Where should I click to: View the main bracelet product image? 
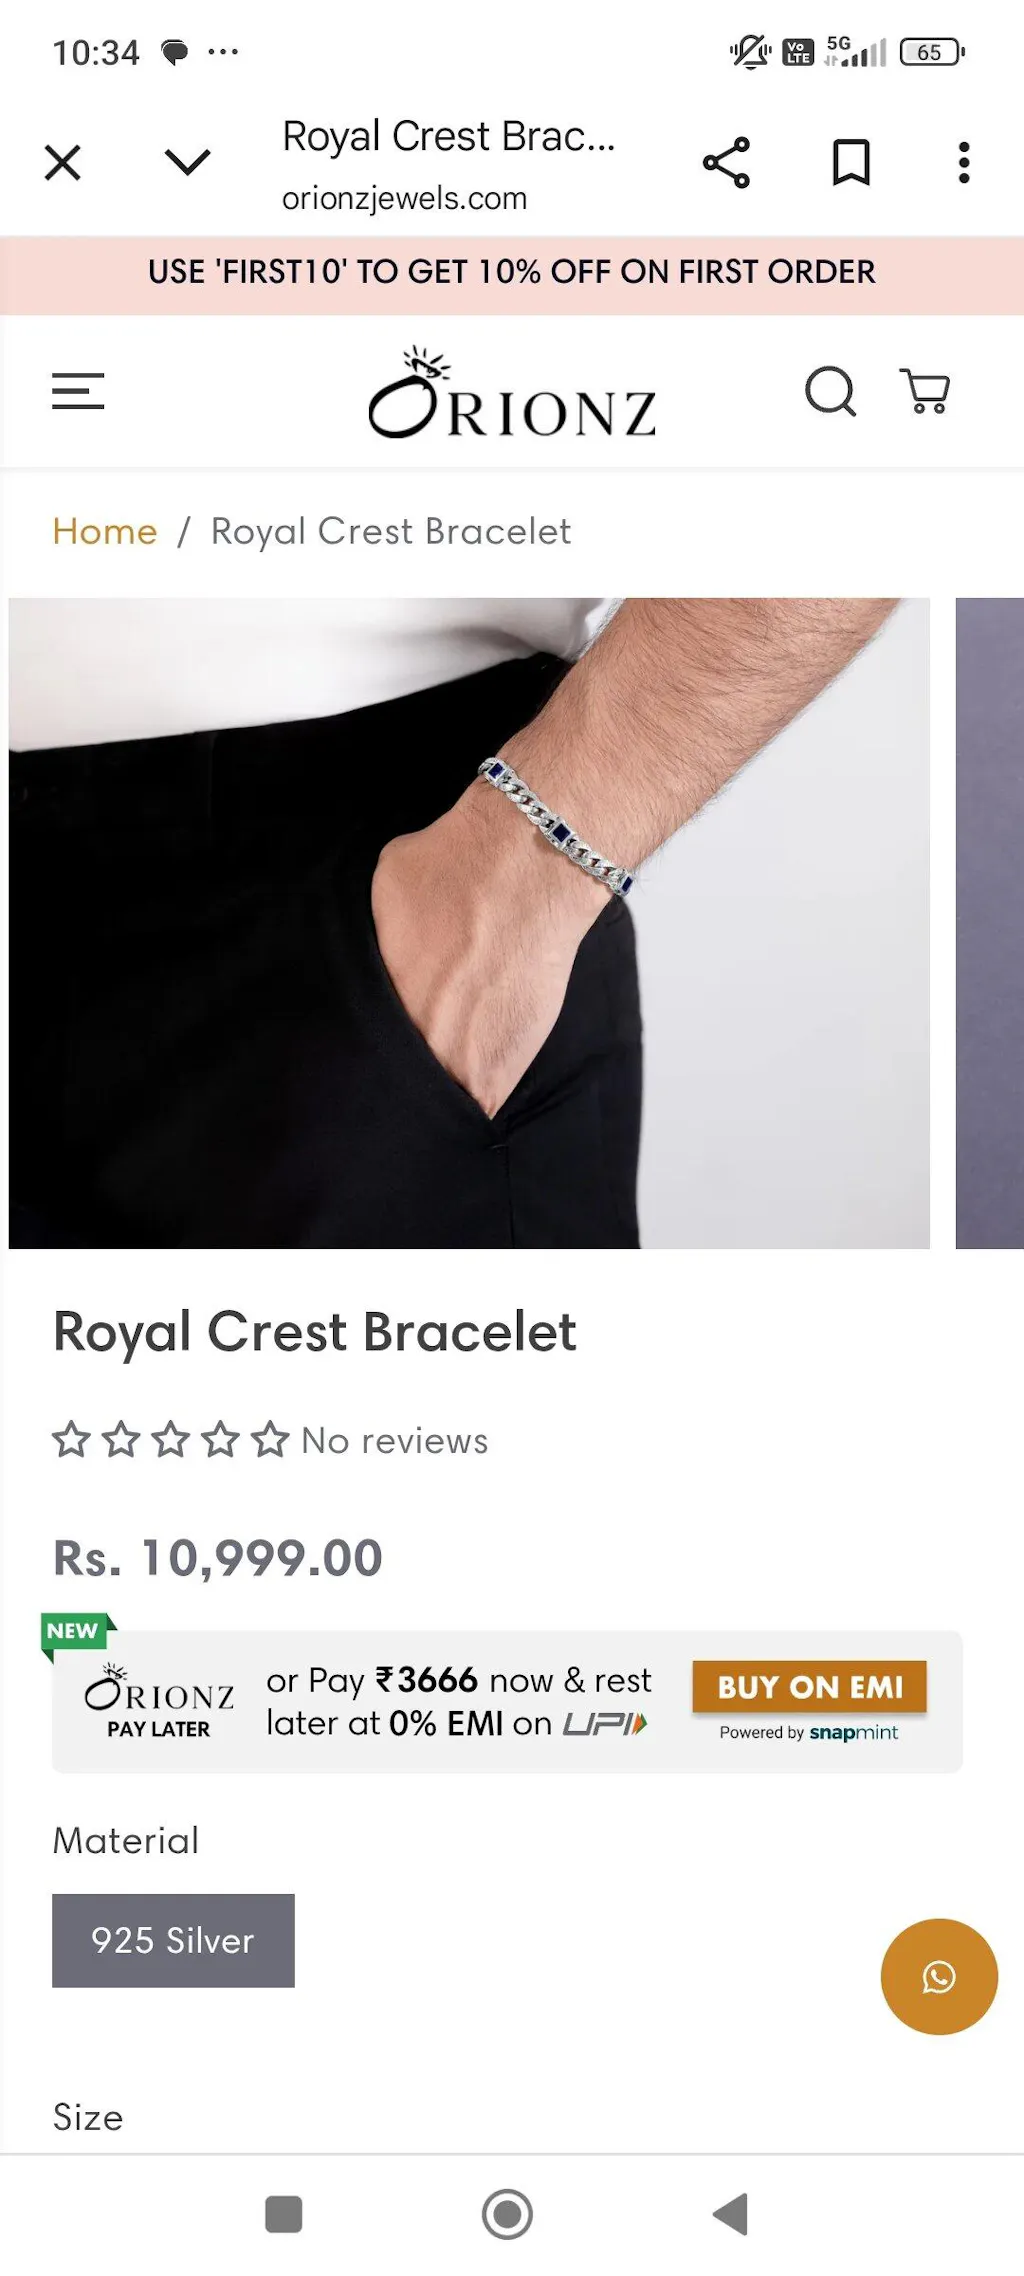469,922
